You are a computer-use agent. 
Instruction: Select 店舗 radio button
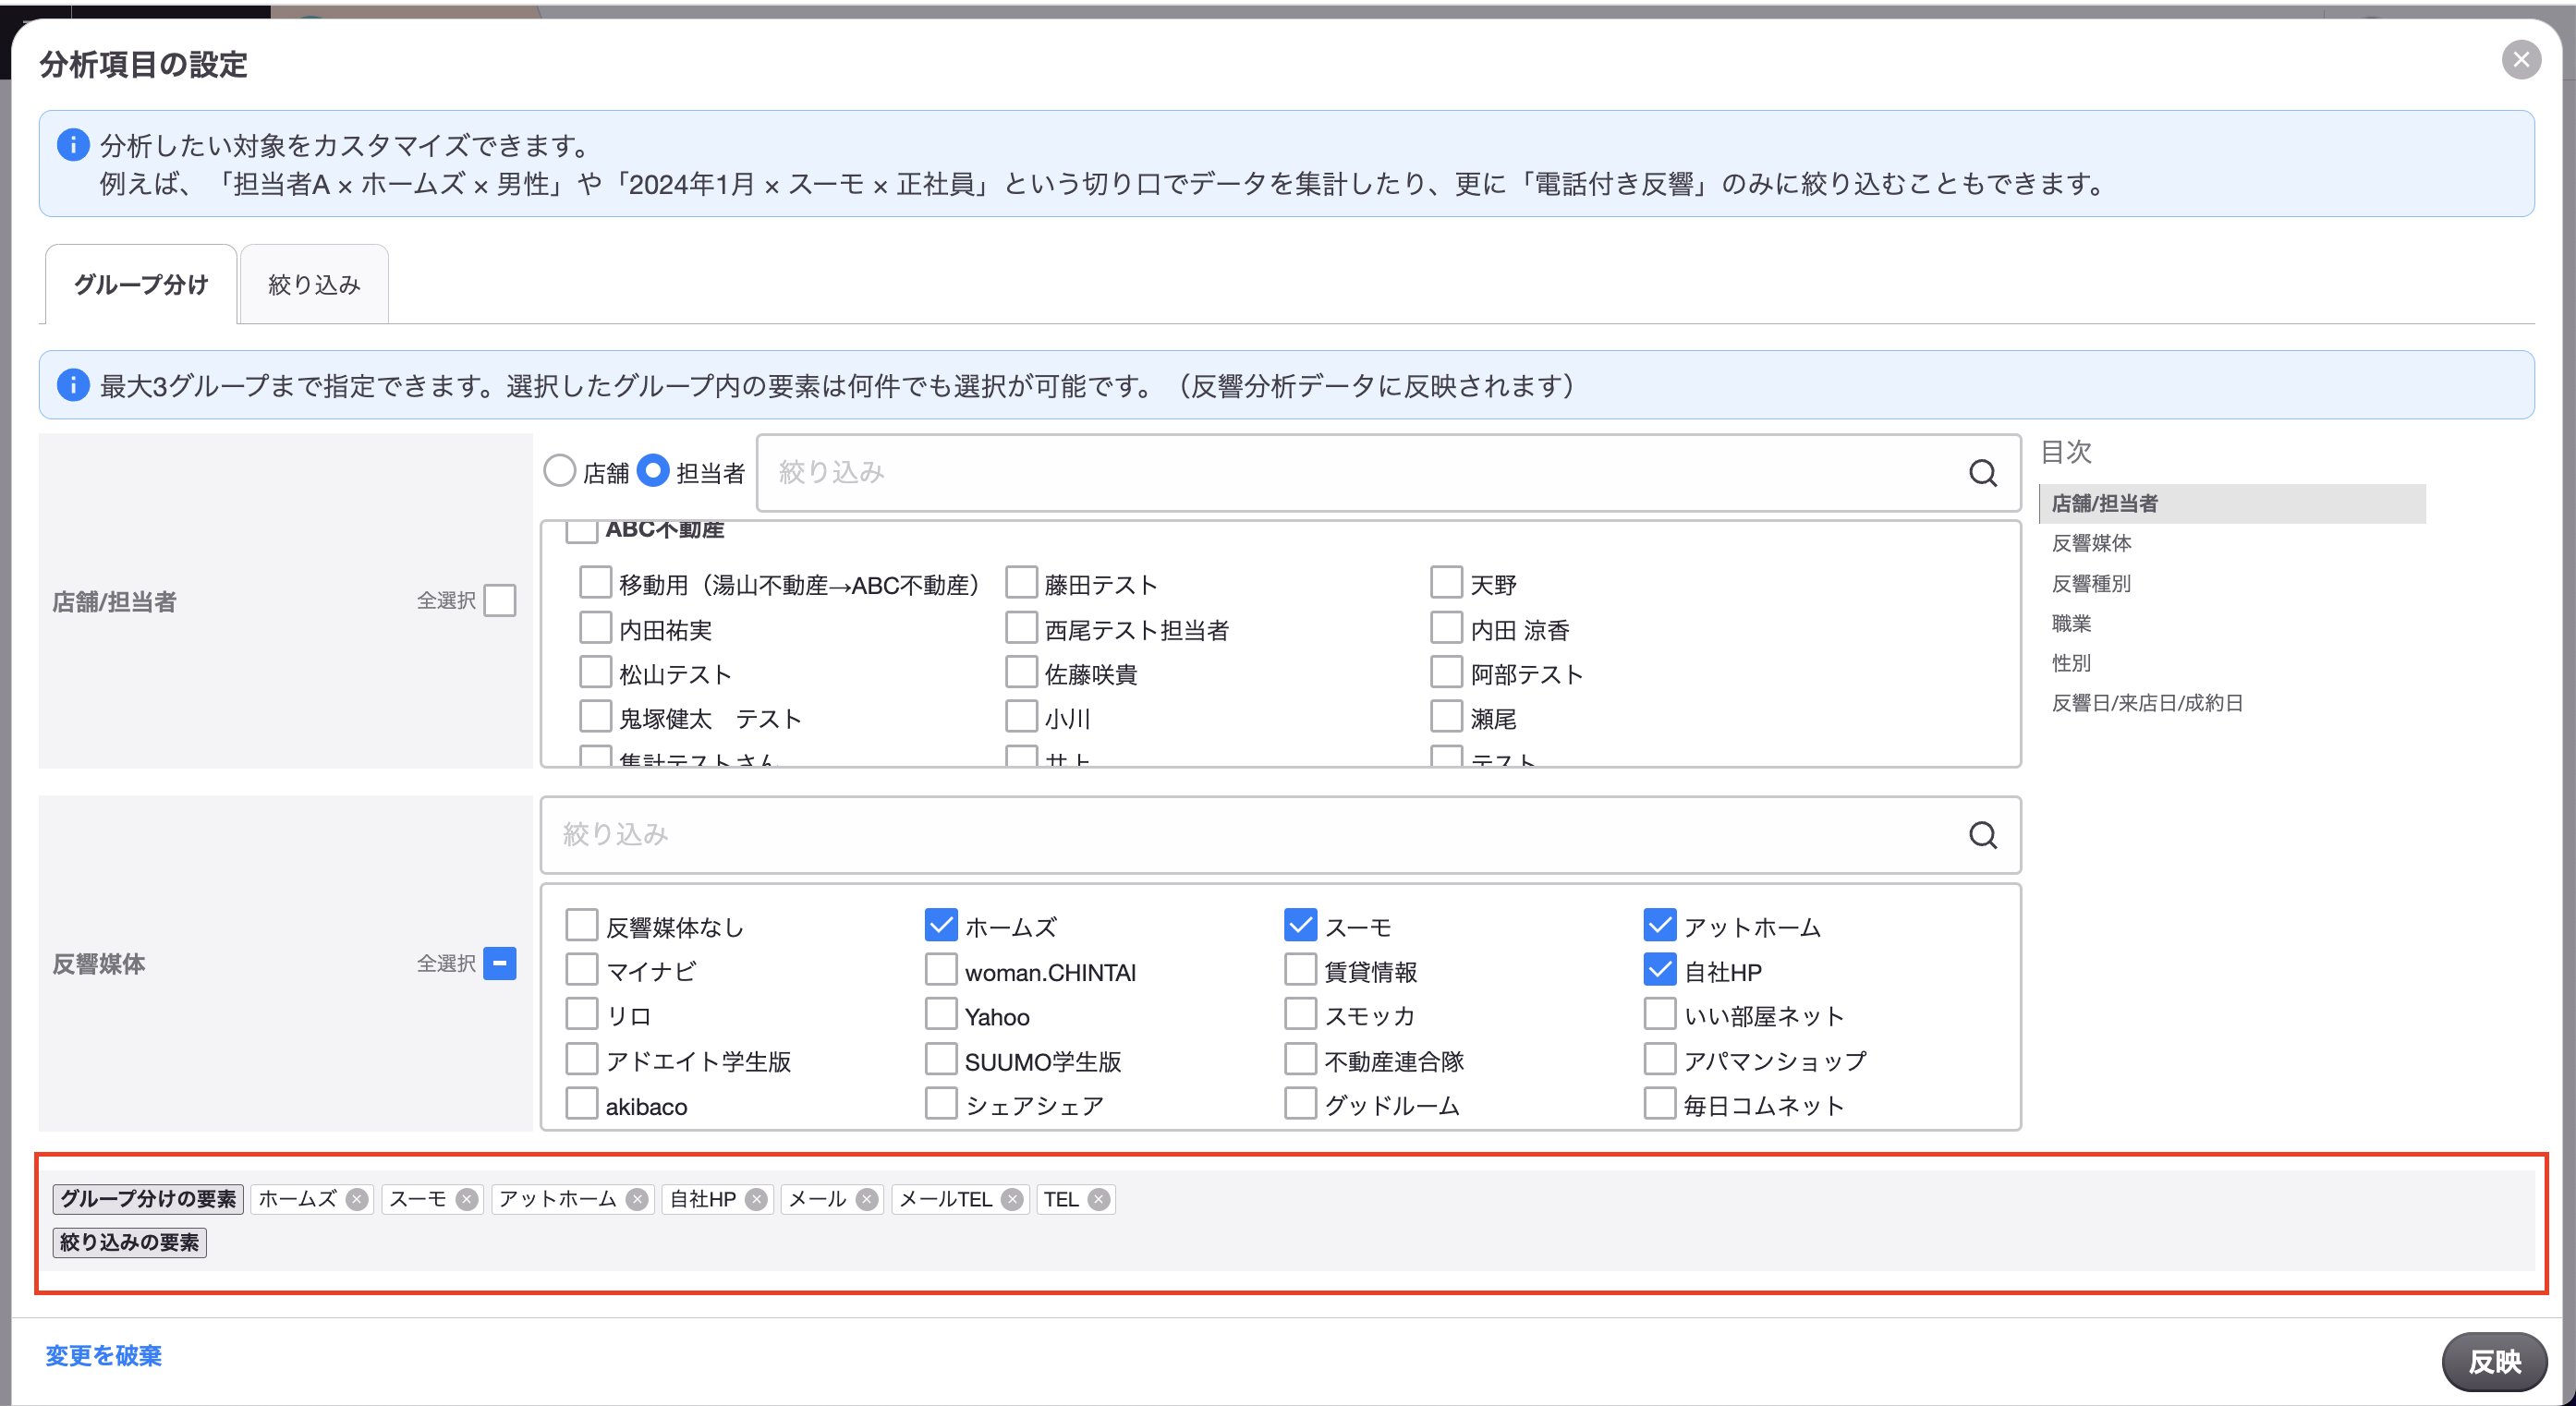(x=559, y=471)
